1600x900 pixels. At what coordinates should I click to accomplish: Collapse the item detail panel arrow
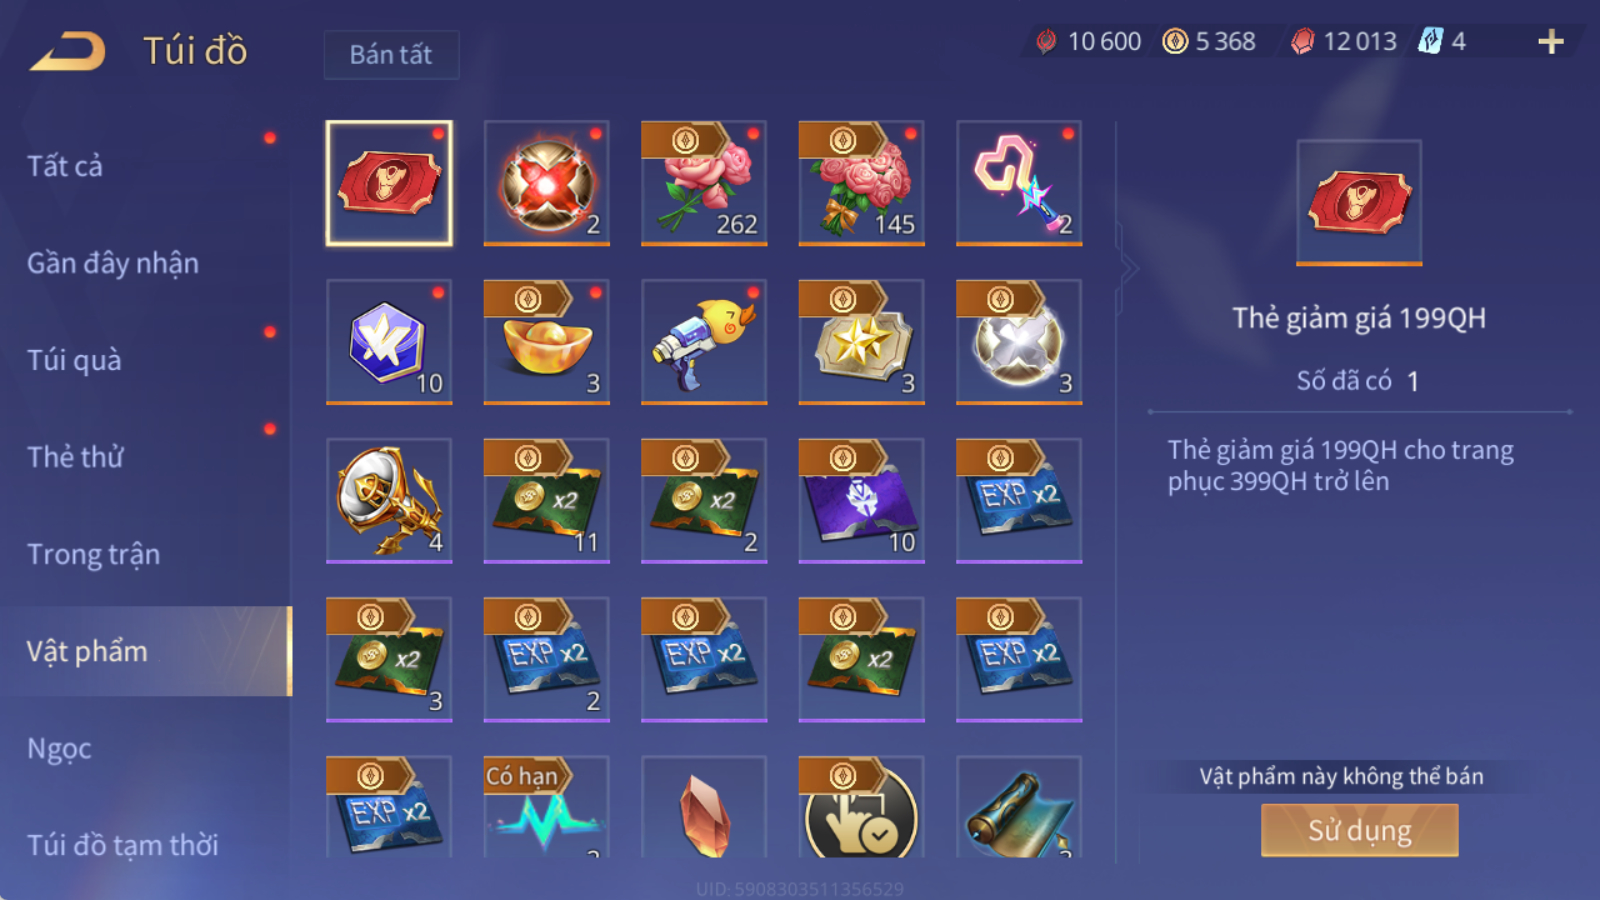(1129, 268)
